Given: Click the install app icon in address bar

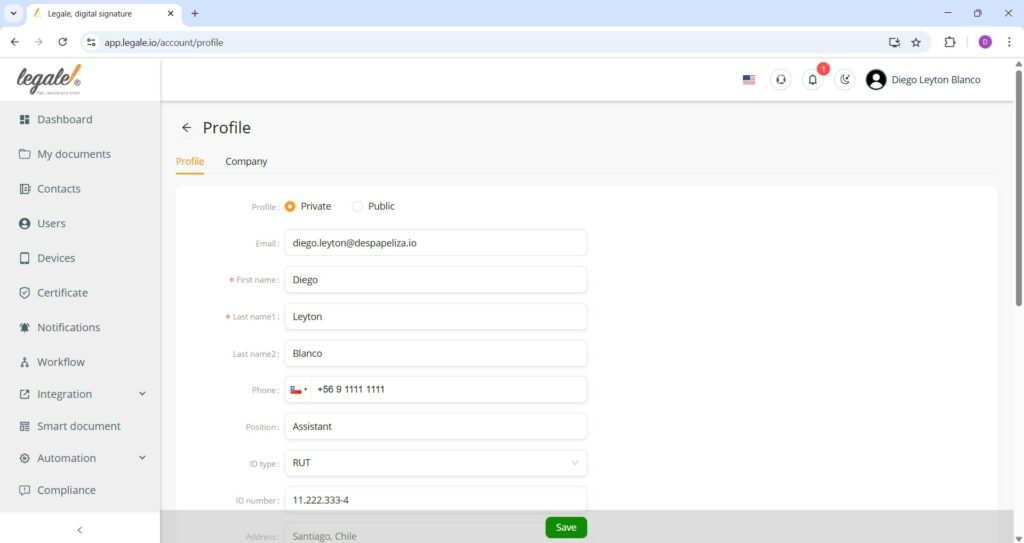Looking at the screenshot, I should [x=894, y=42].
